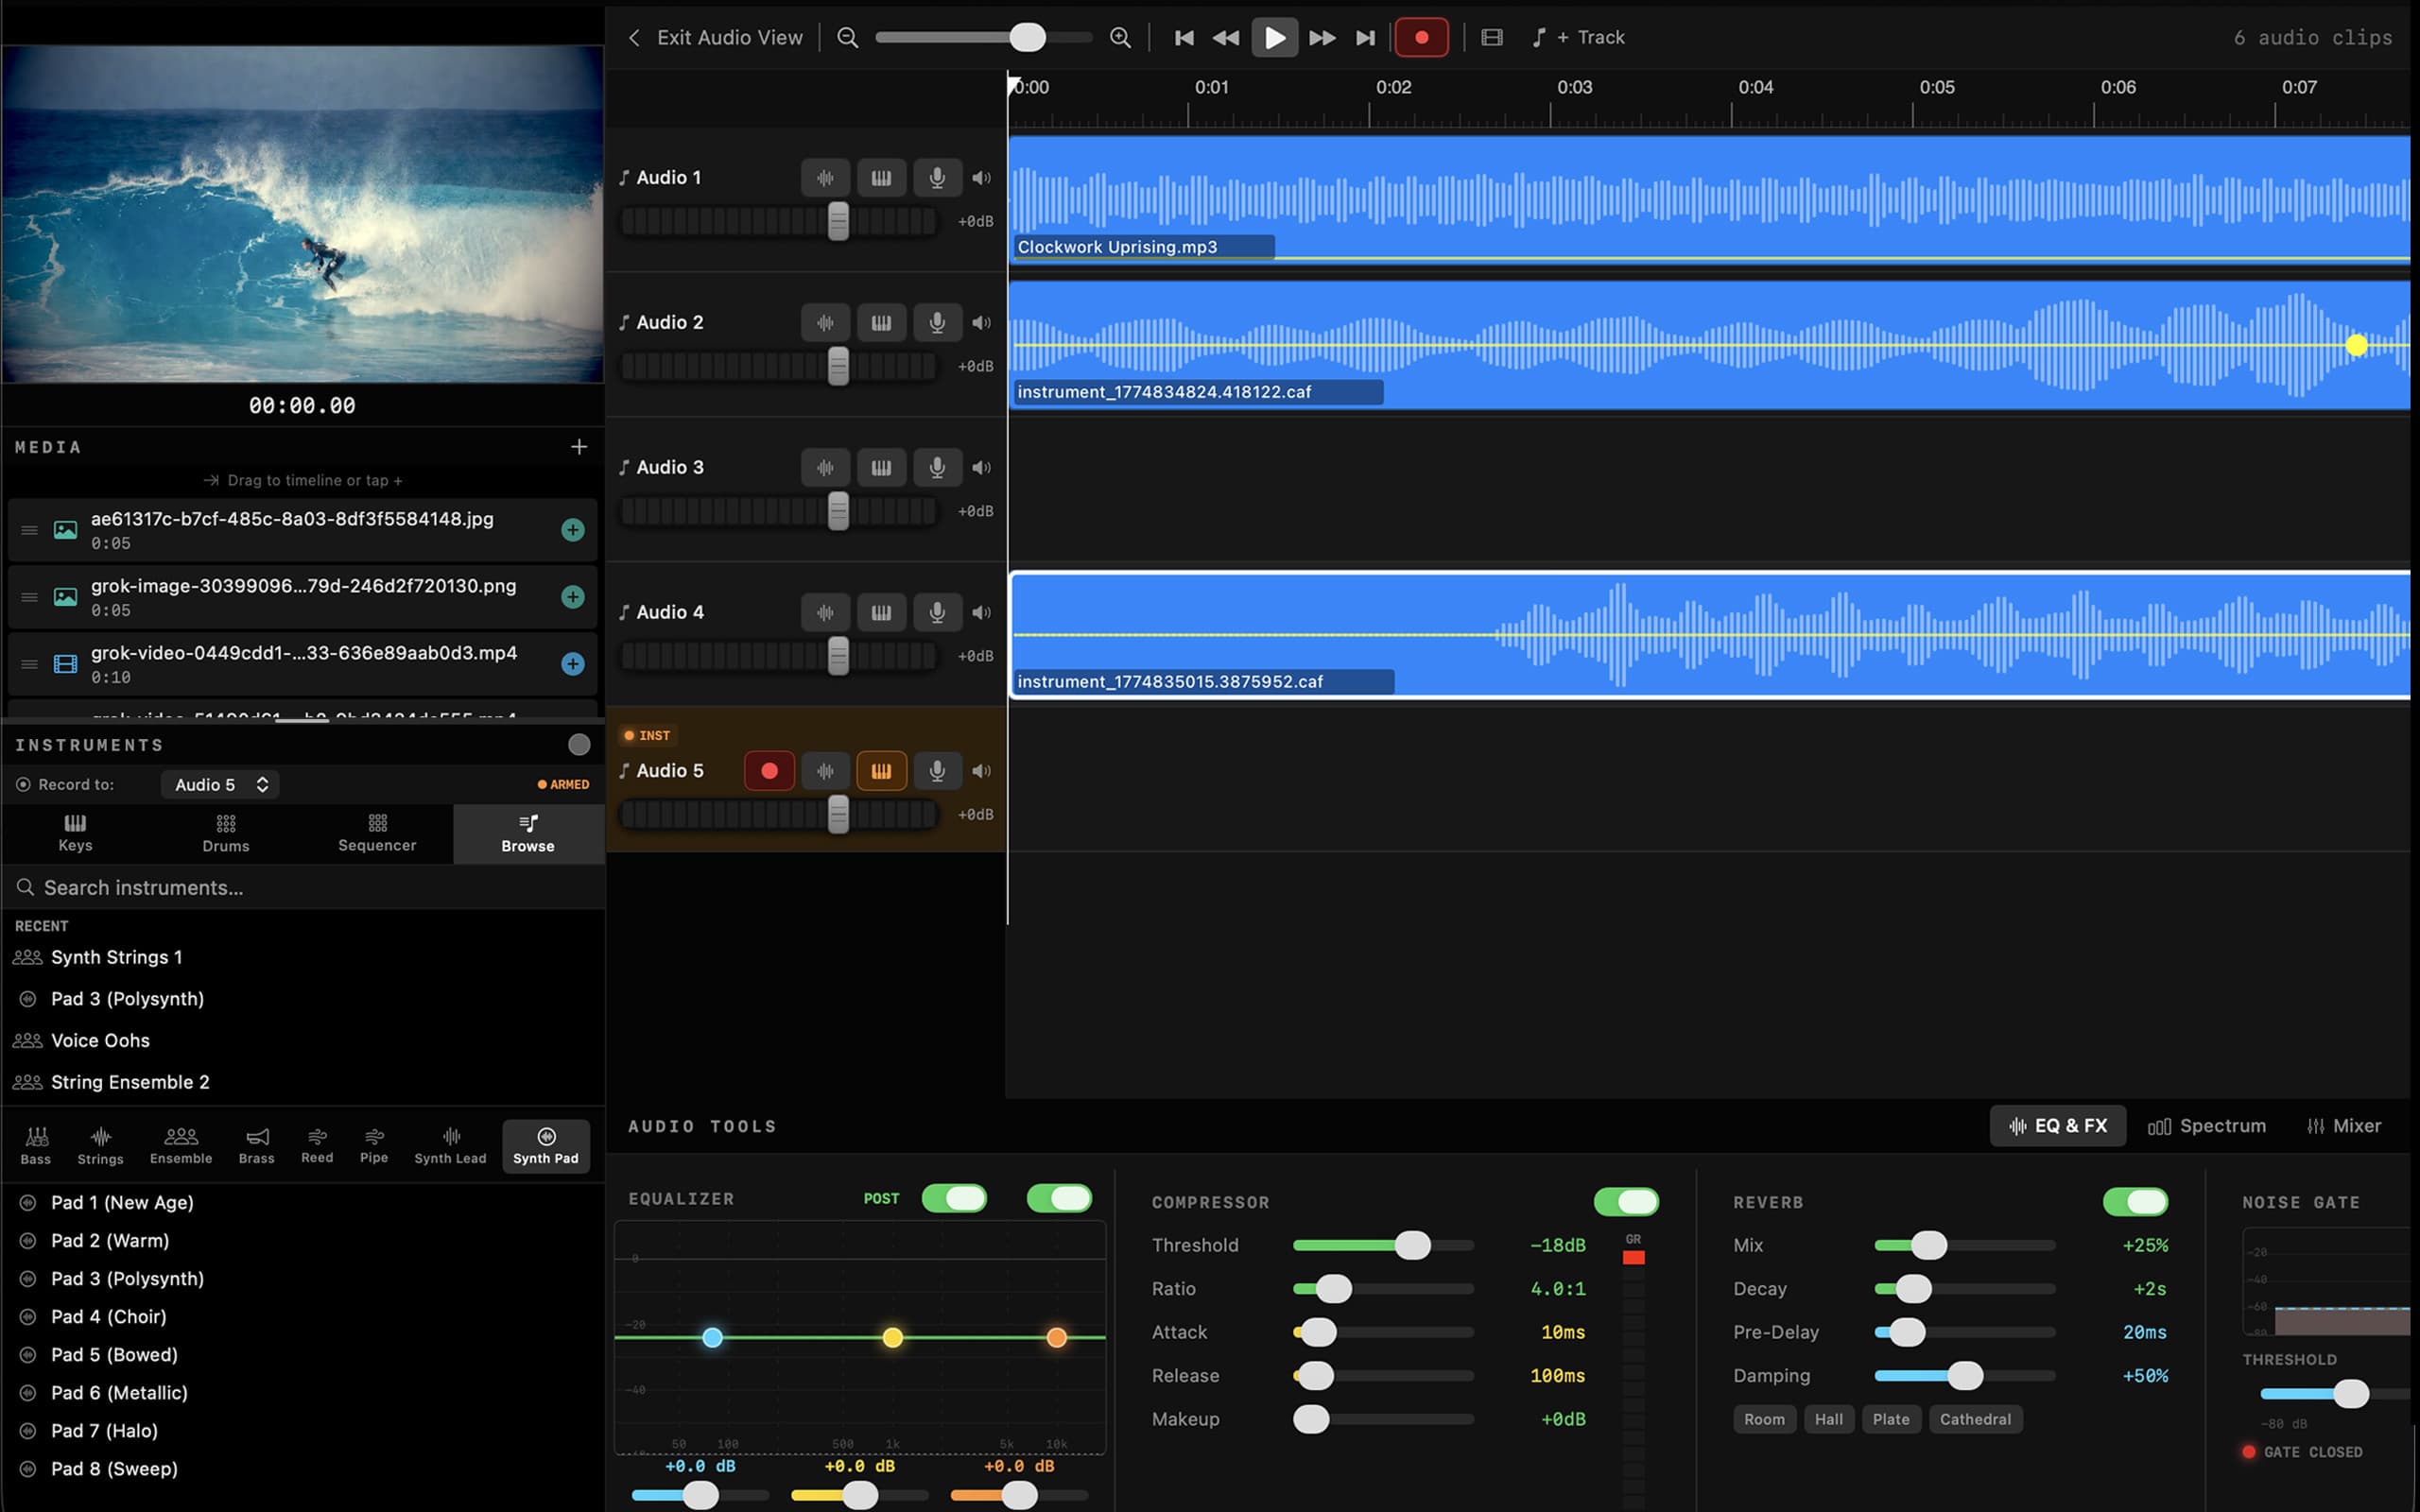
Task: Start recording with the toolbar record button
Action: (x=1421, y=37)
